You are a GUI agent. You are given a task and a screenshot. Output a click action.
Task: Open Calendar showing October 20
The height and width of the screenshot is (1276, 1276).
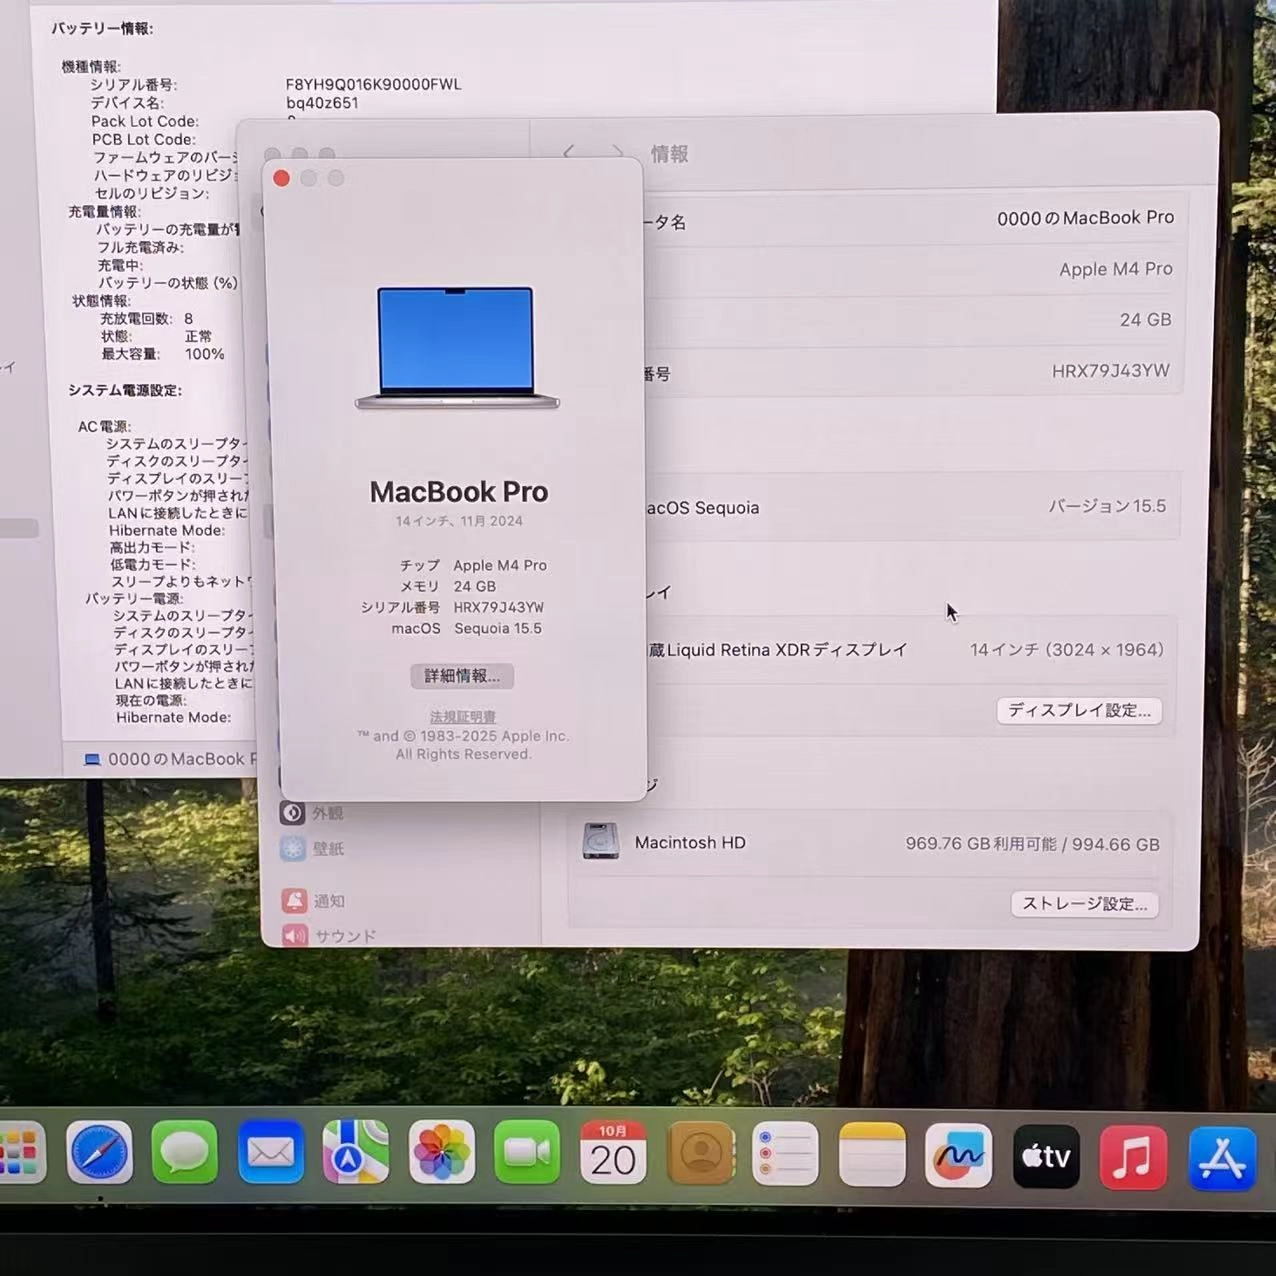pyautogui.click(x=613, y=1153)
